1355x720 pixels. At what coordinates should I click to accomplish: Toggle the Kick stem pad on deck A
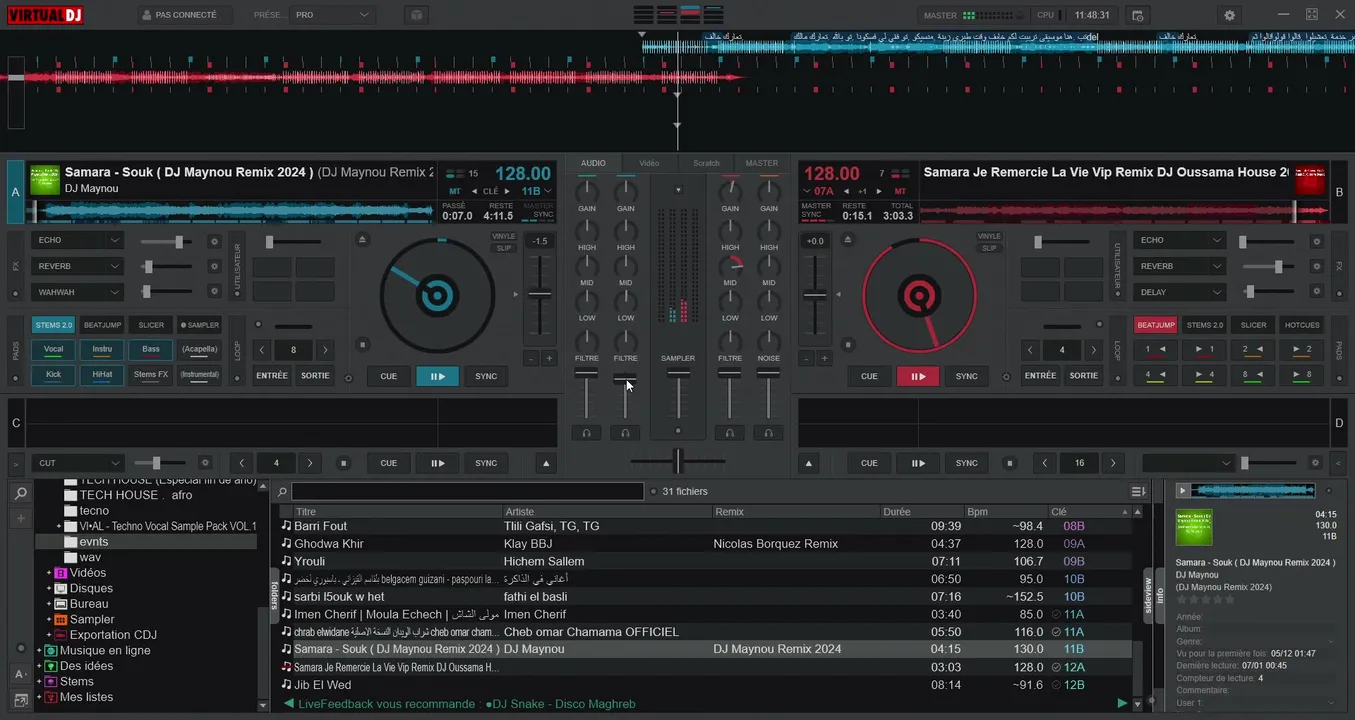pos(53,375)
